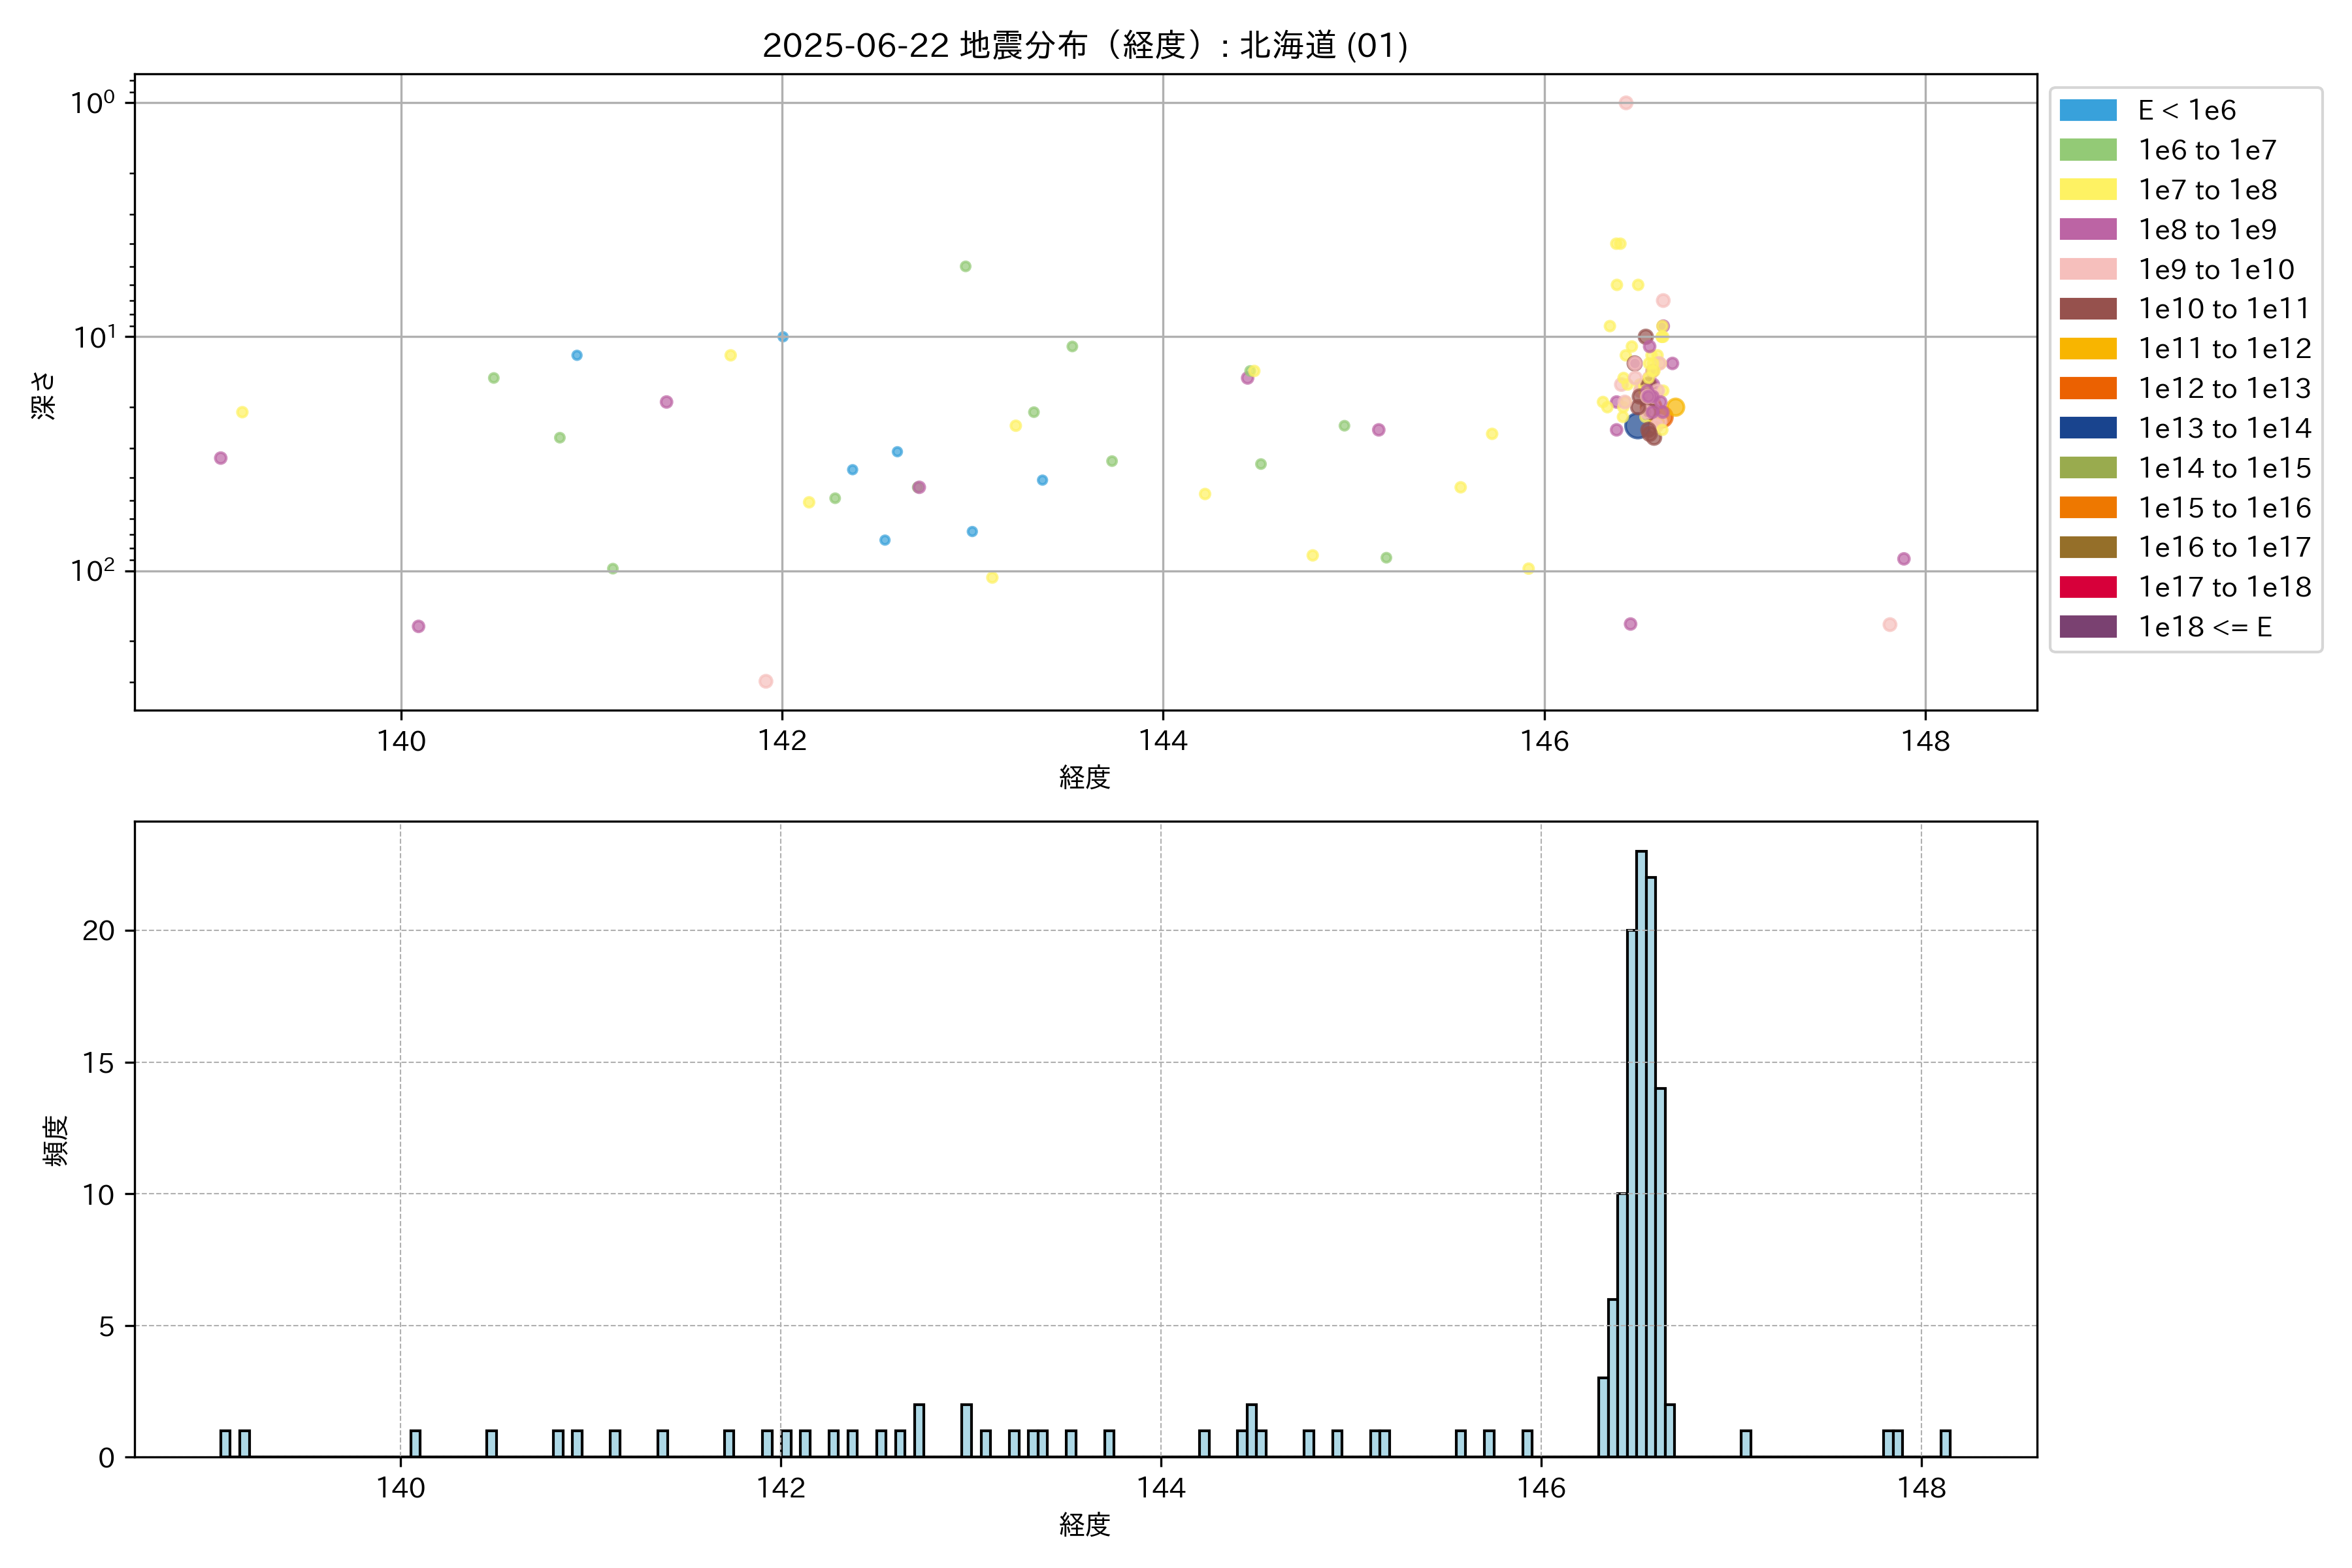Click the amber '1e11 to 1e12' legend swatch
Viewport: 2352px width, 1568px height.
[2087, 348]
